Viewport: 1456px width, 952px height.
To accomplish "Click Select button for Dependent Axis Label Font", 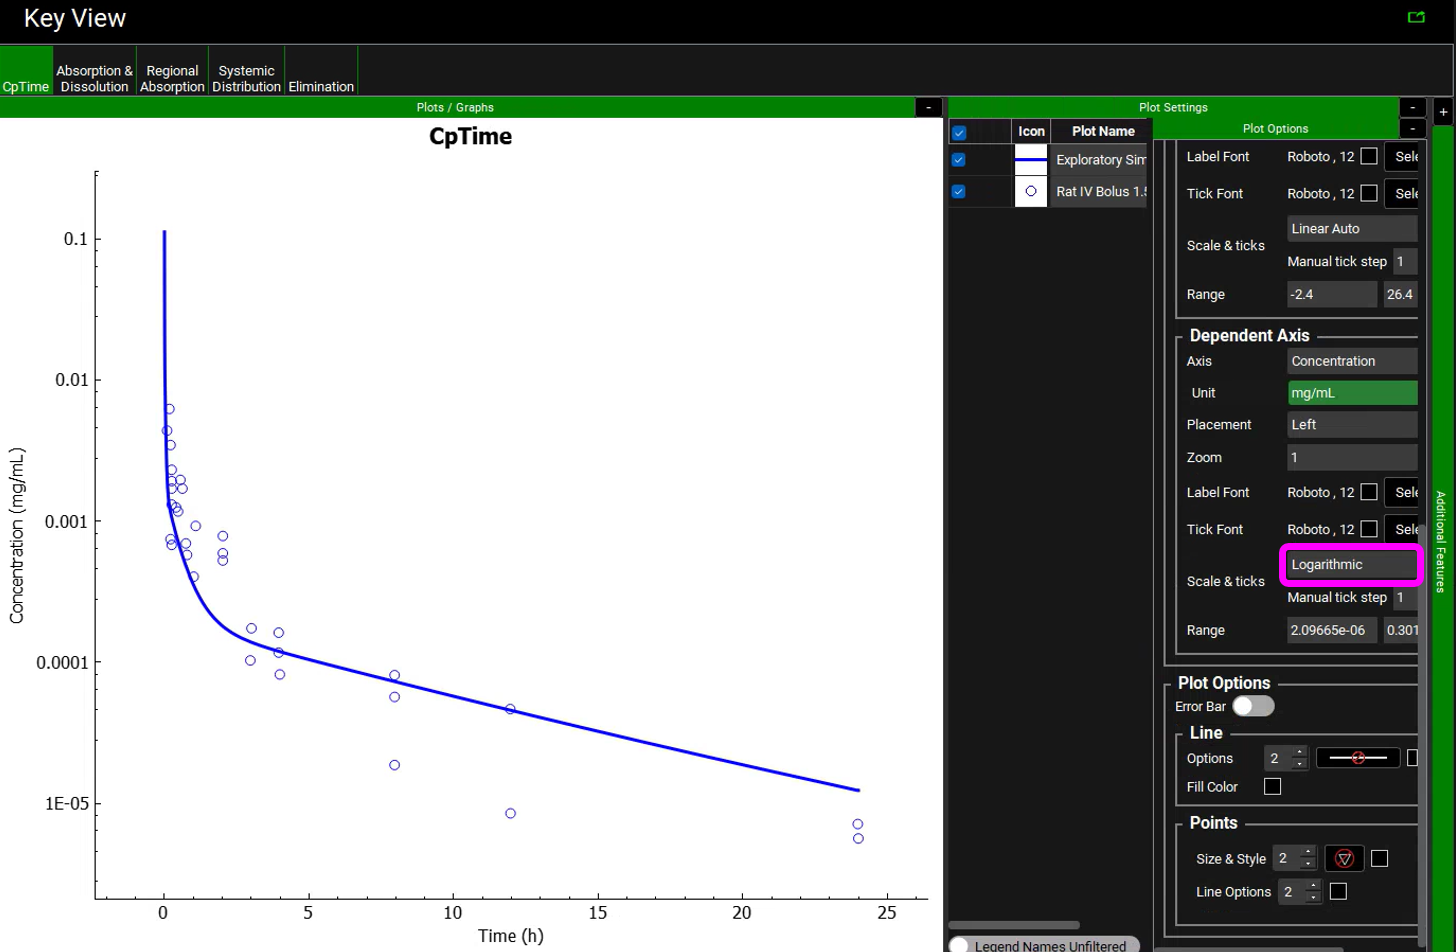I will [1401, 492].
